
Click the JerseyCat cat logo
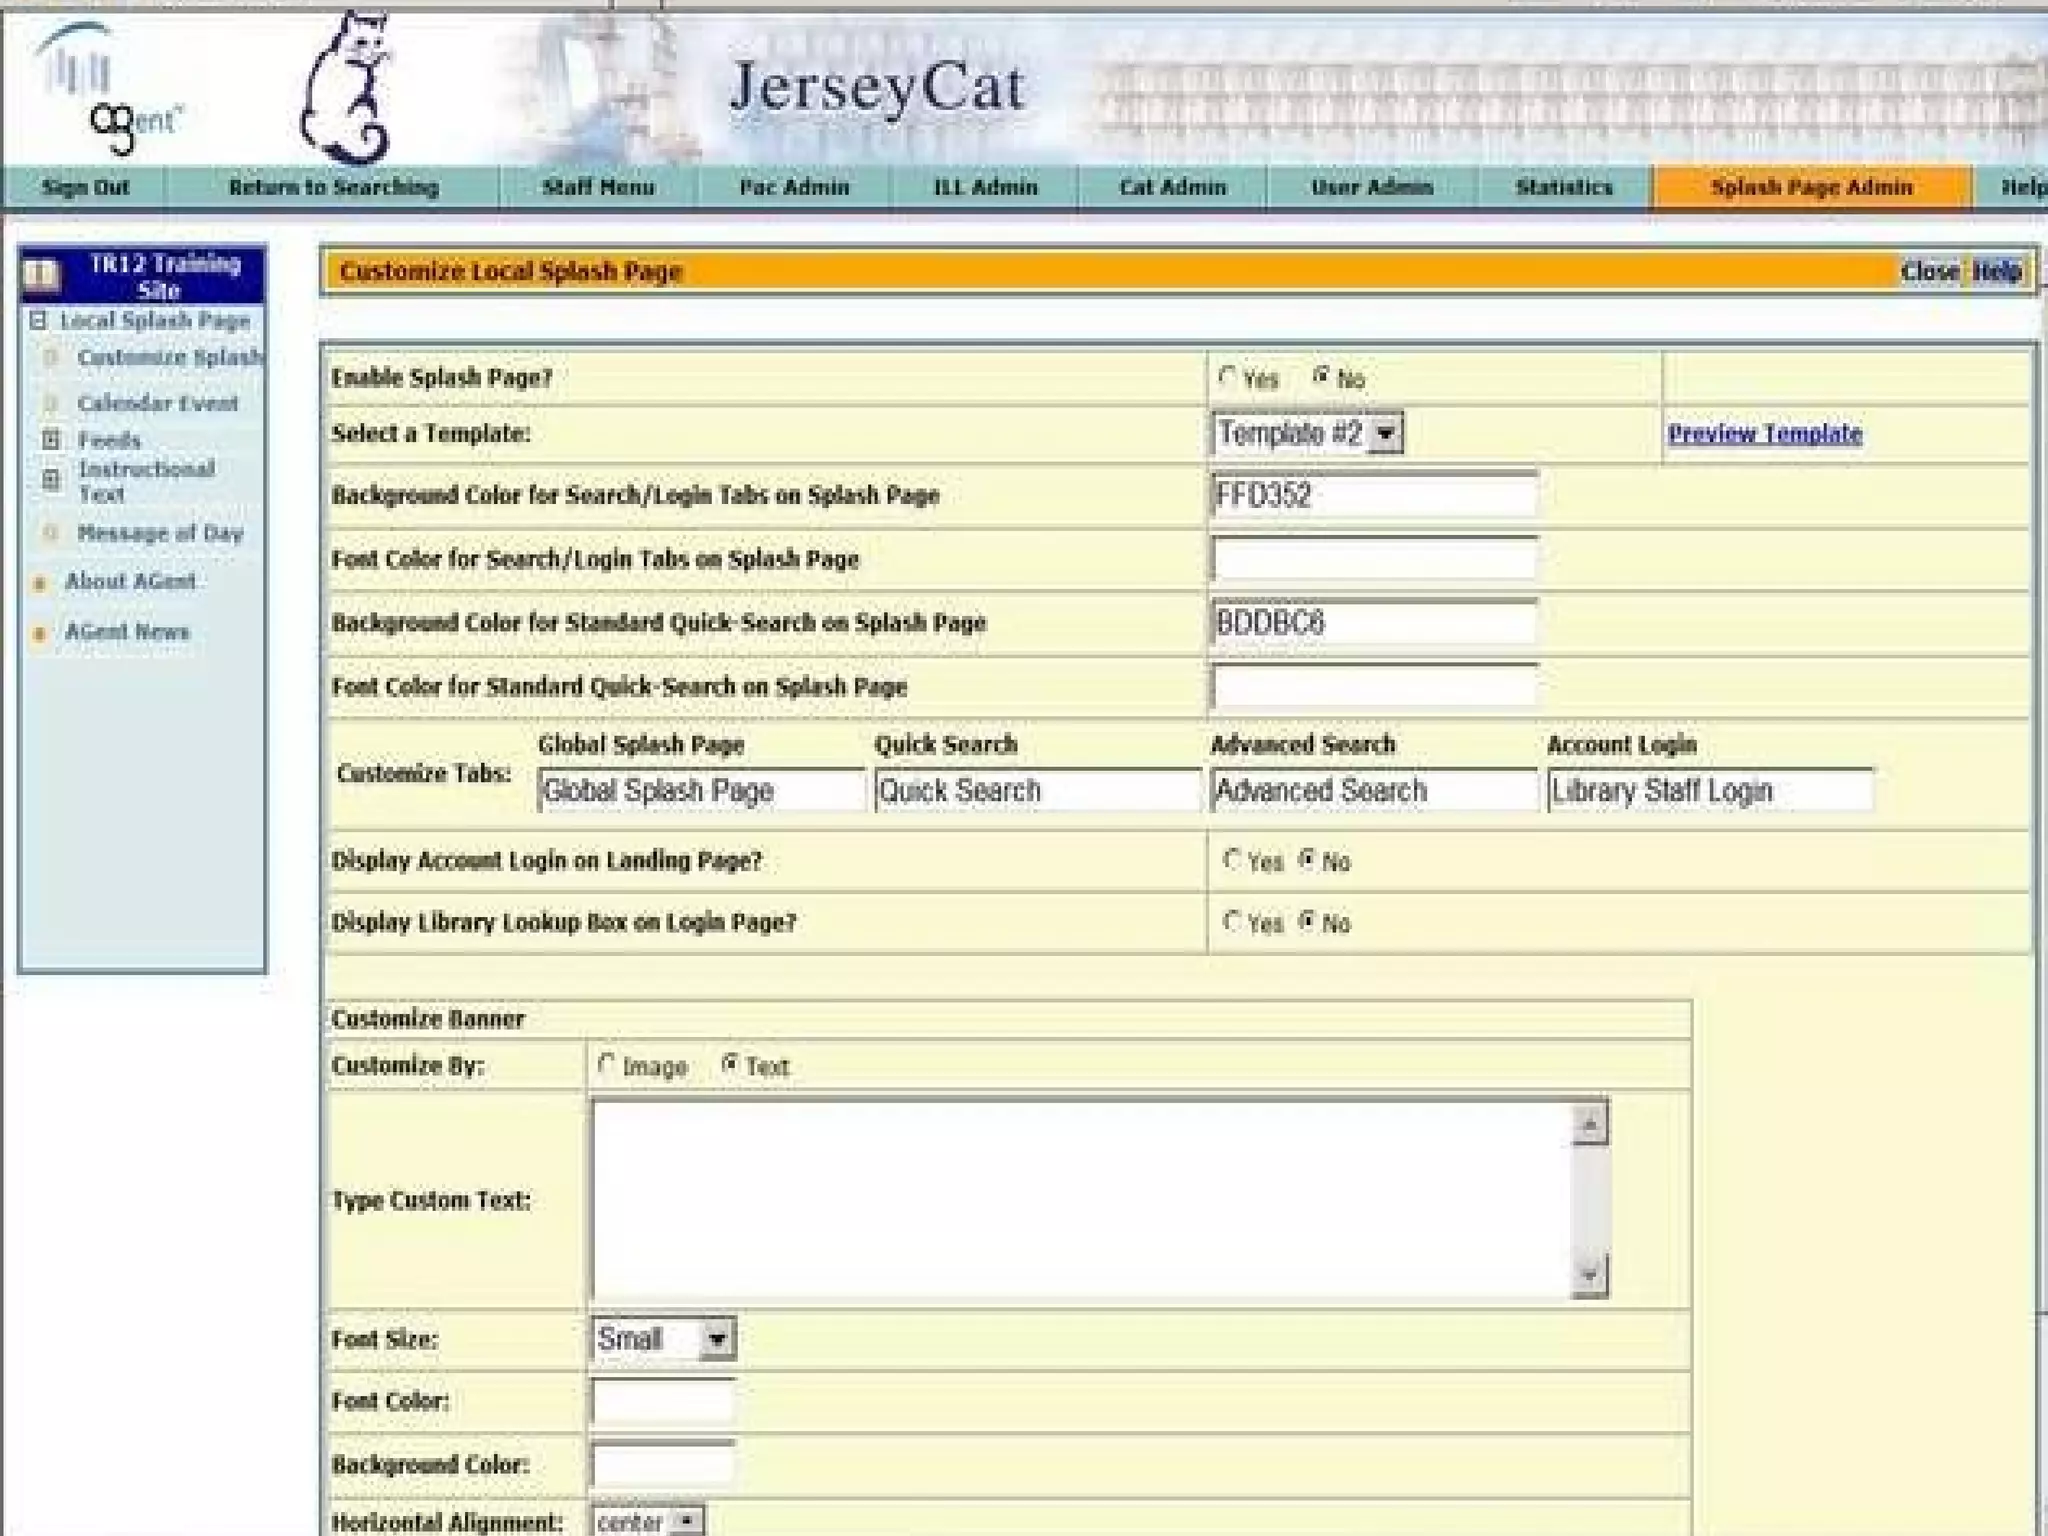345,90
